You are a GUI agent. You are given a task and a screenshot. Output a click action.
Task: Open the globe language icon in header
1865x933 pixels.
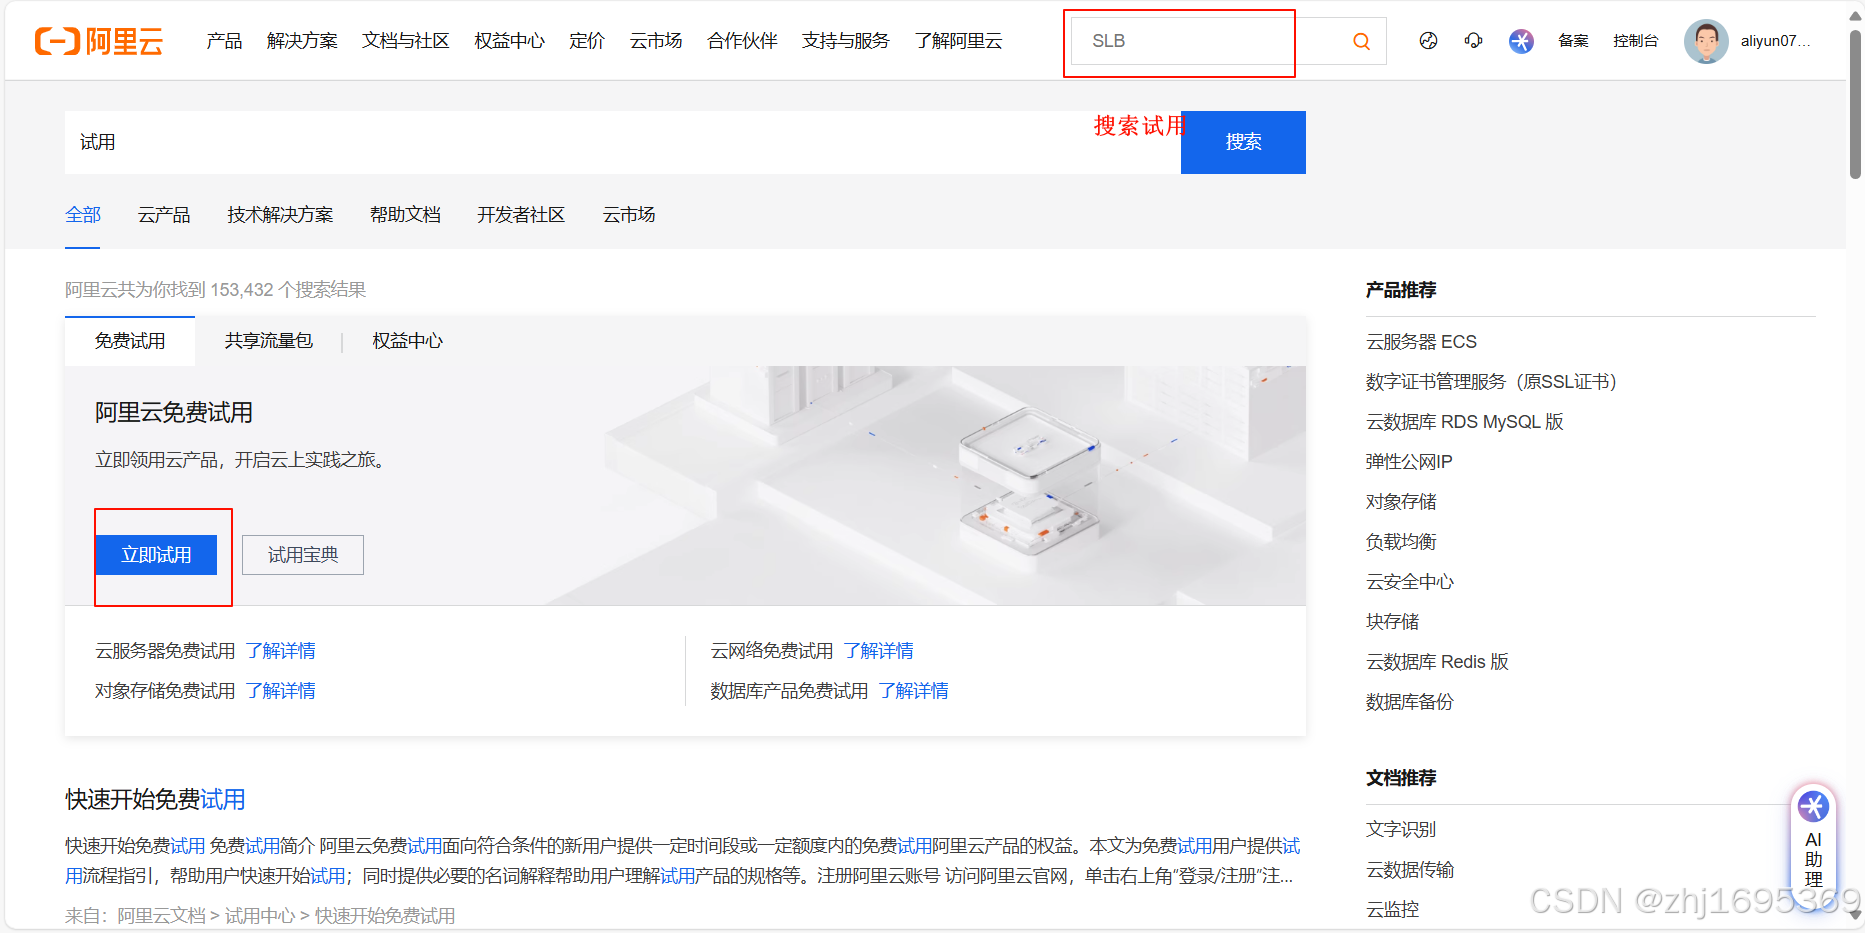(x=1428, y=41)
